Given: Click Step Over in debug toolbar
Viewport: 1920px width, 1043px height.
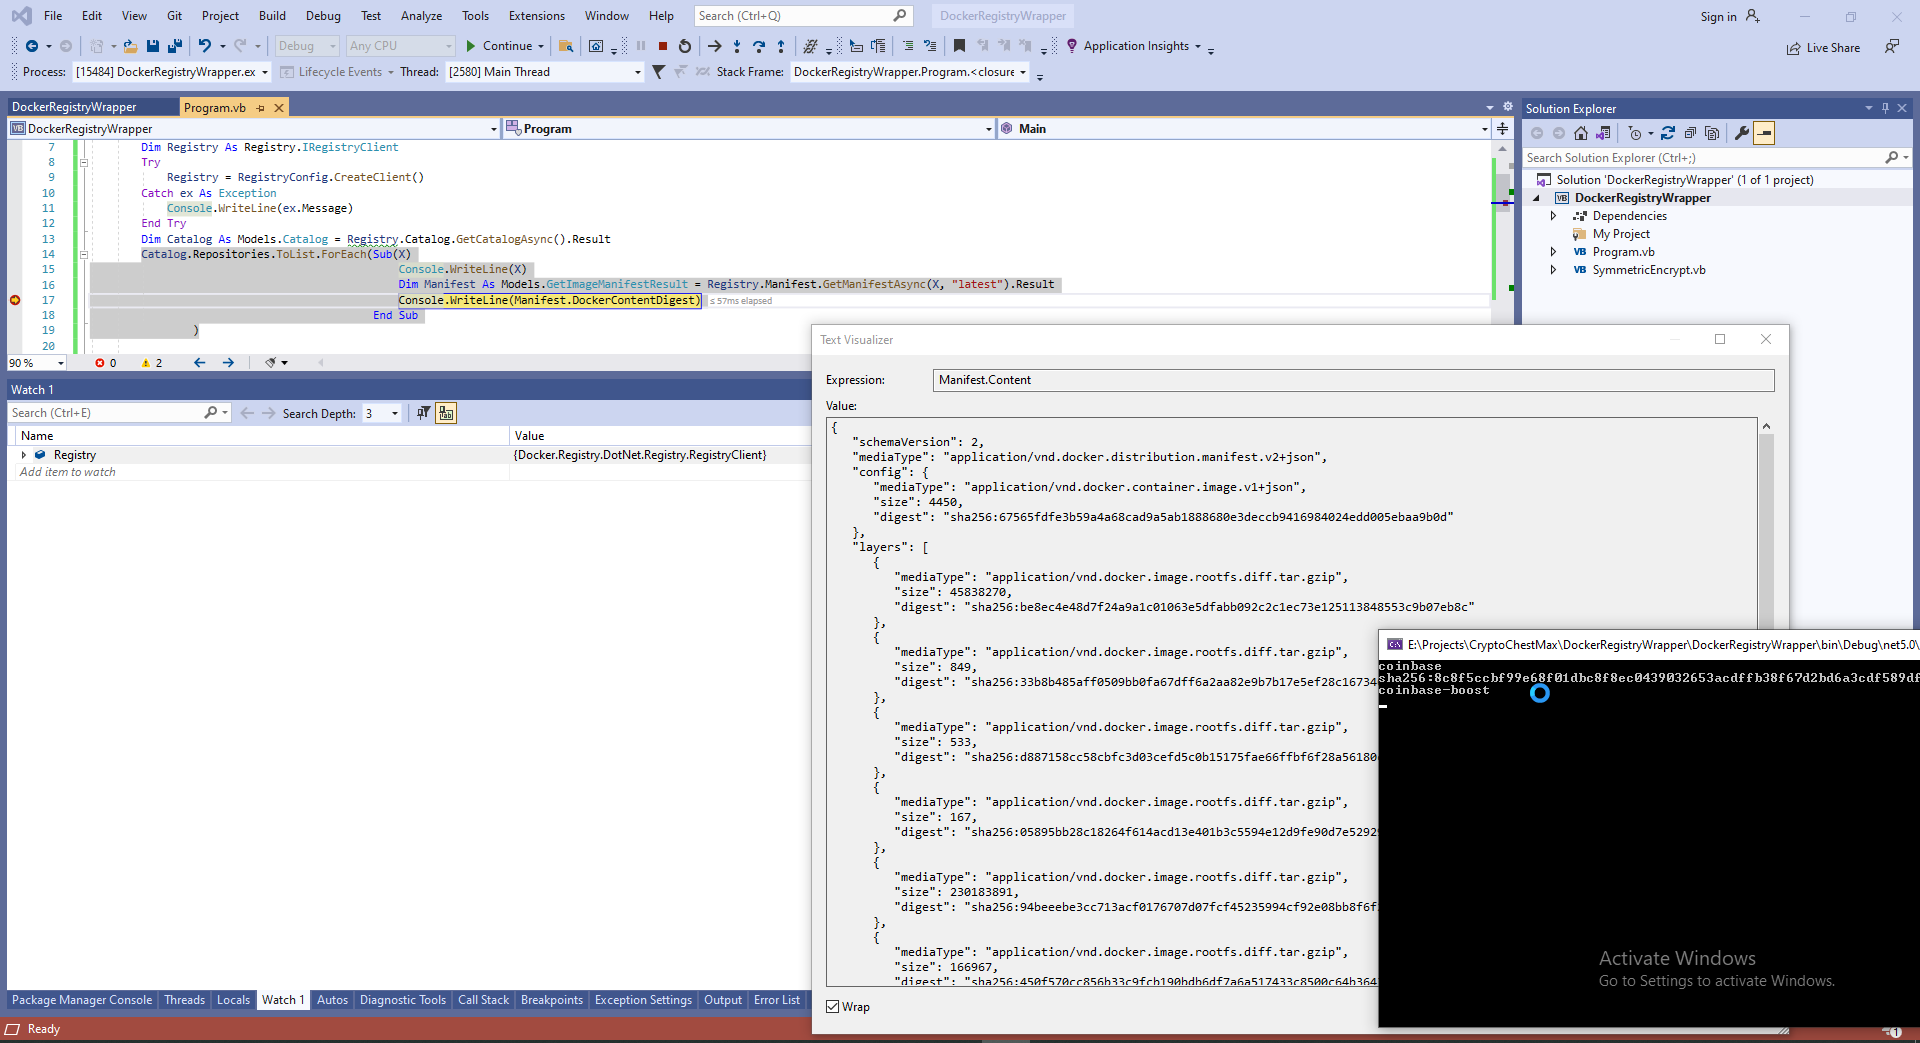Looking at the screenshot, I should click(x=759, y=46).
